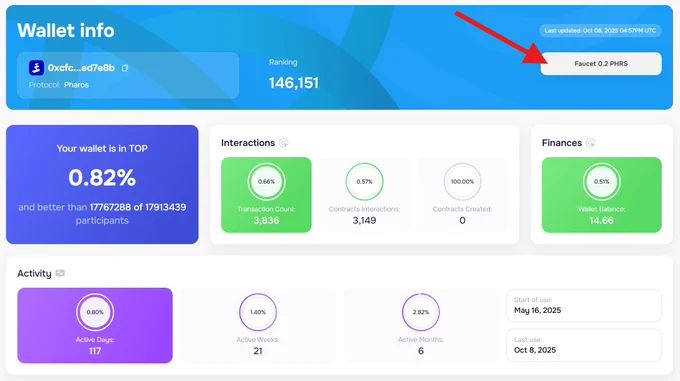Click the Finances section heading
The height and width of the screenshot is (381, 680).
click(x=562, y=143)
